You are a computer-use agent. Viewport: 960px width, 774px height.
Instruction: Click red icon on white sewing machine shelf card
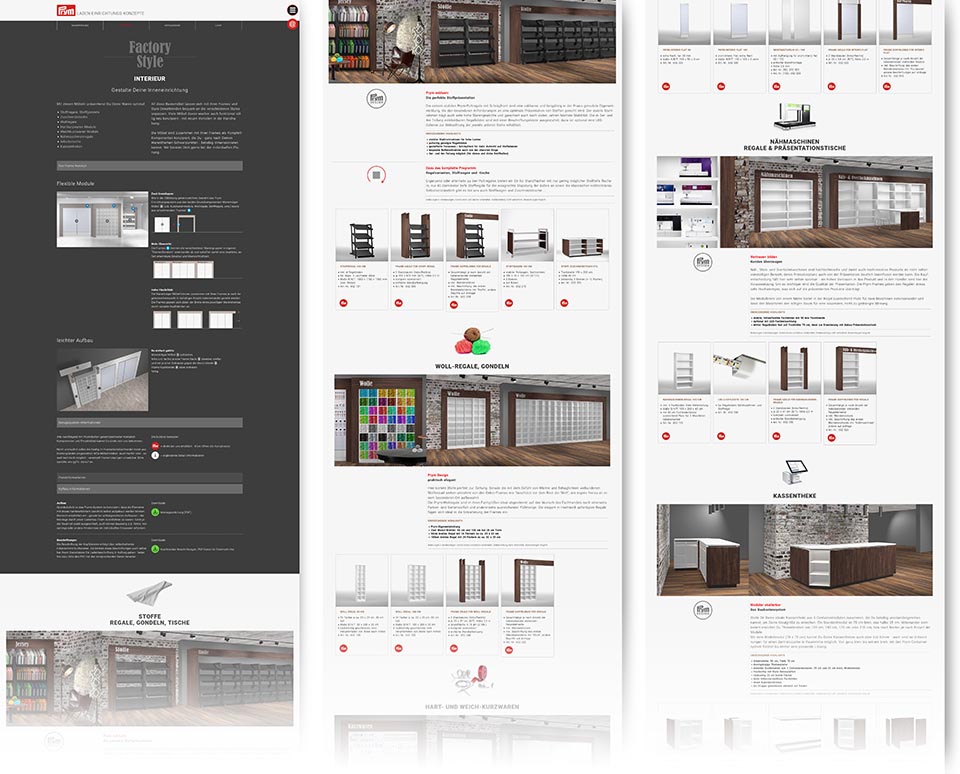pyautogui.click(x=666, y=436)
